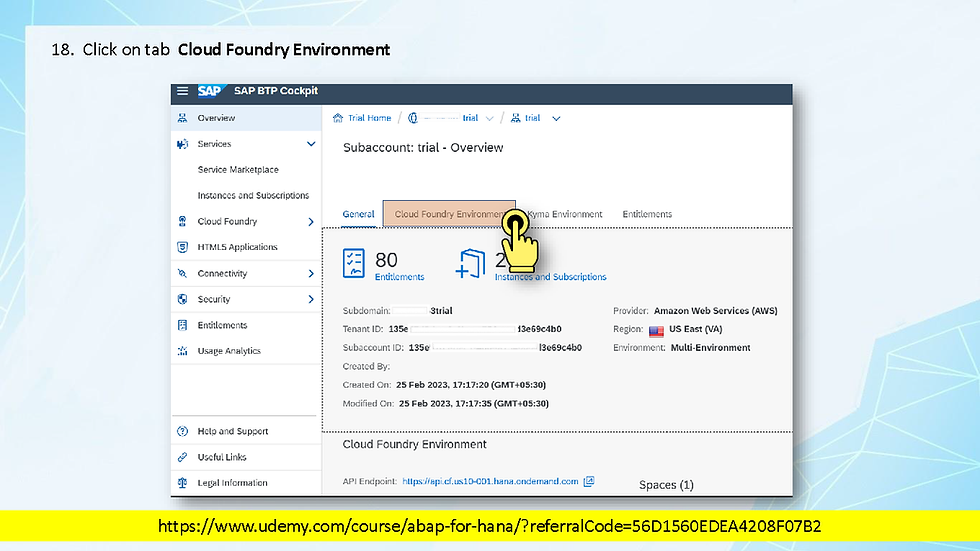Click the 'Cloud Foundry Environment' section heading
The image size is (980, 551).
[x=414, y=445]
